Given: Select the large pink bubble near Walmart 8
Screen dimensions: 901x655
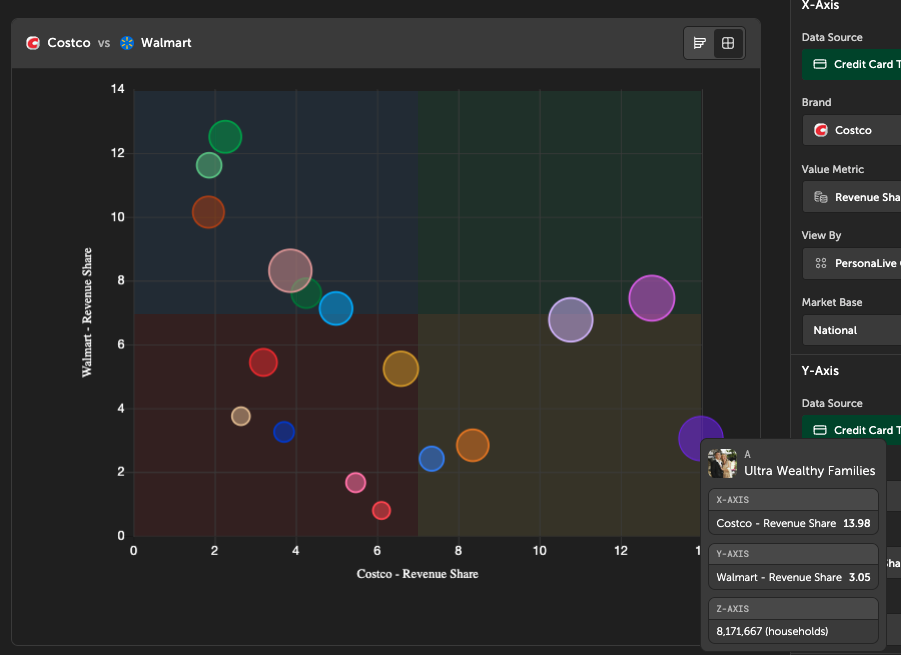Looking at the screenshot, I should (x=290, y=271).
